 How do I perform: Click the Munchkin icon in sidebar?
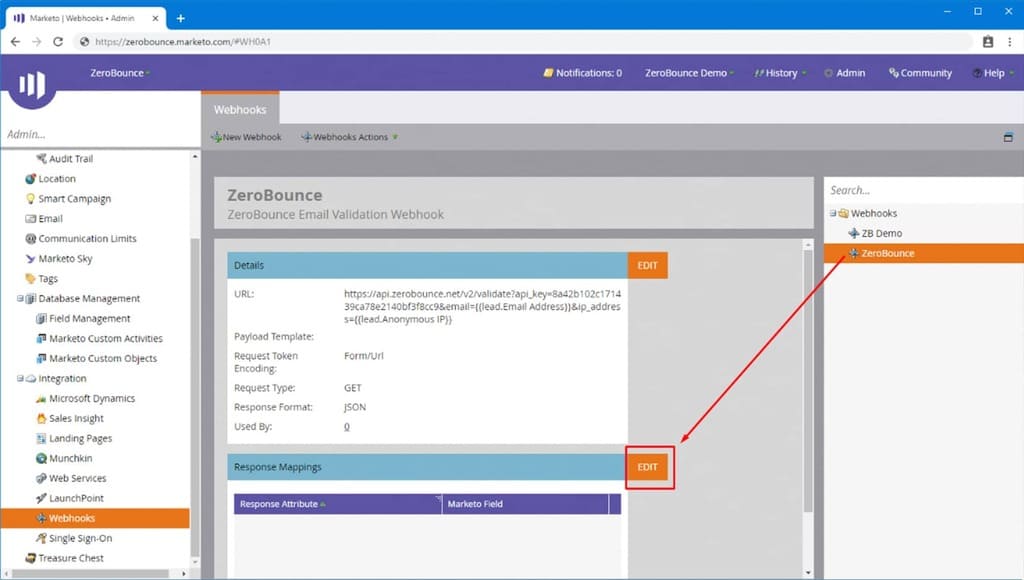(41, 459)
